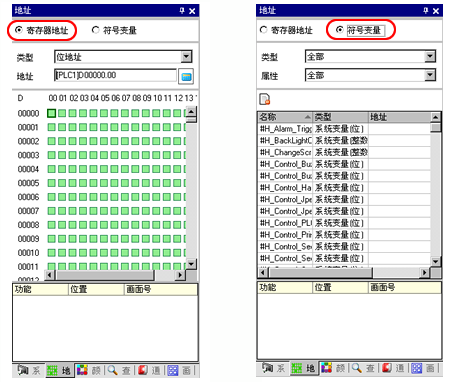Switch to 地 tab in right panel
453x382 pixels.
coord(304,368)
